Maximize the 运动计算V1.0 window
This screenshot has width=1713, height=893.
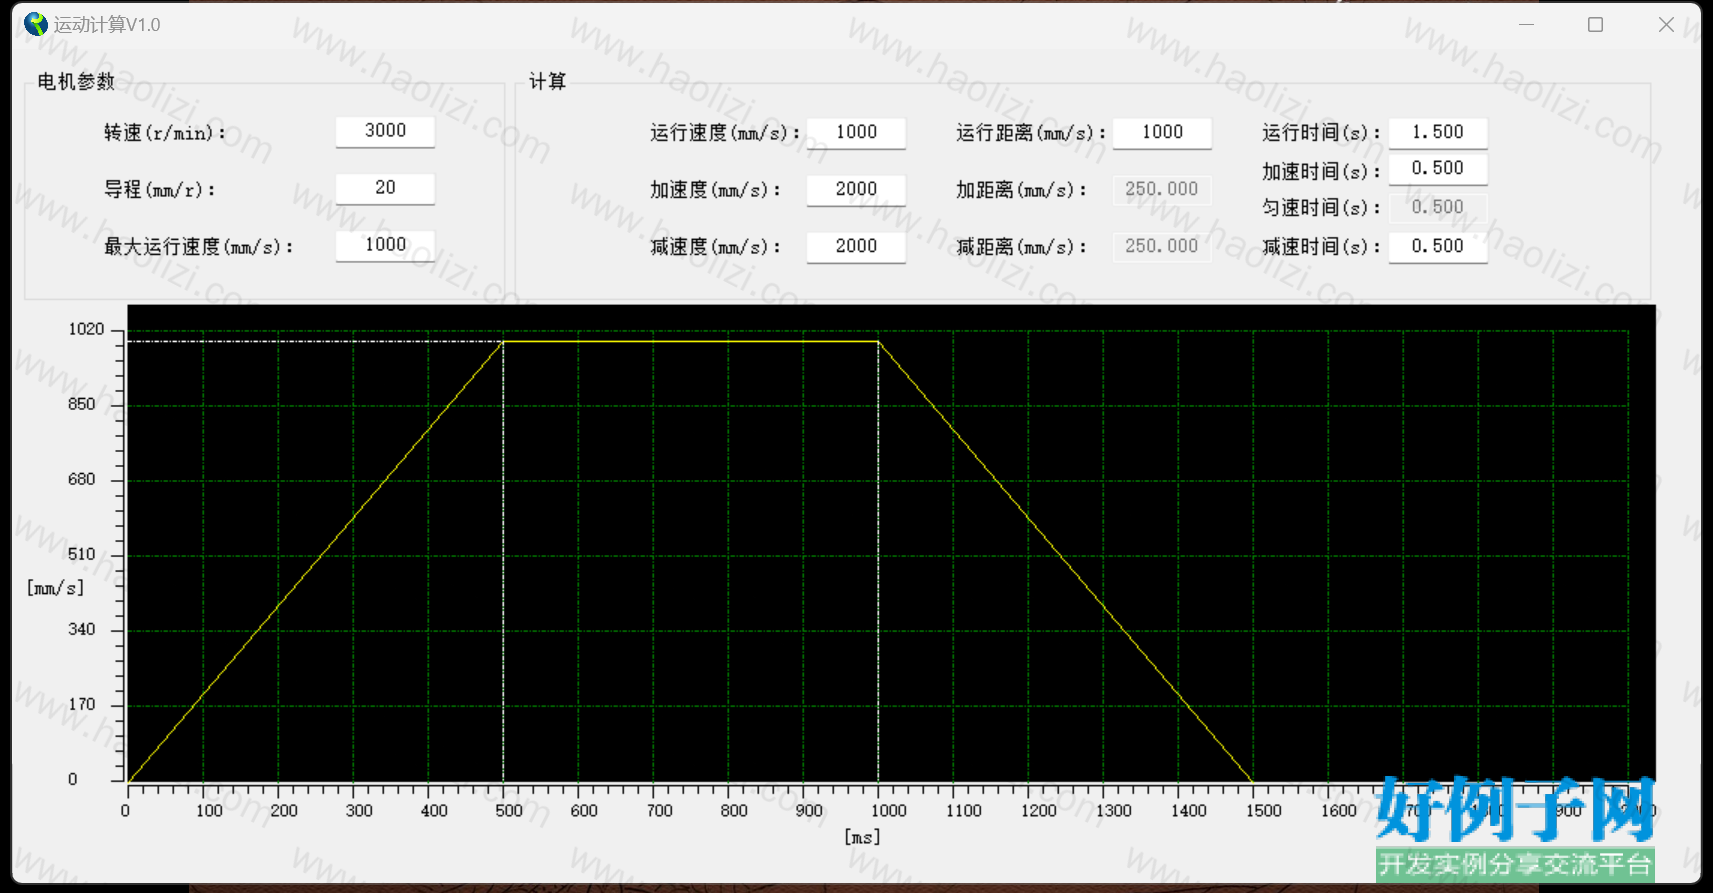pyautogui.click(x=1595, y=24)
